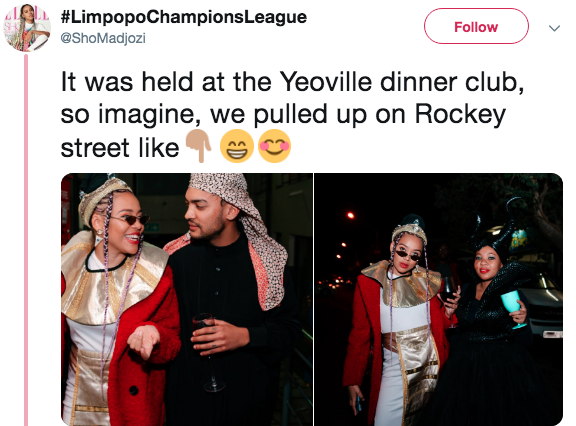Click the blushing smile emoji
The width and height of the screenshot is (576, 426).
point(274,146)
